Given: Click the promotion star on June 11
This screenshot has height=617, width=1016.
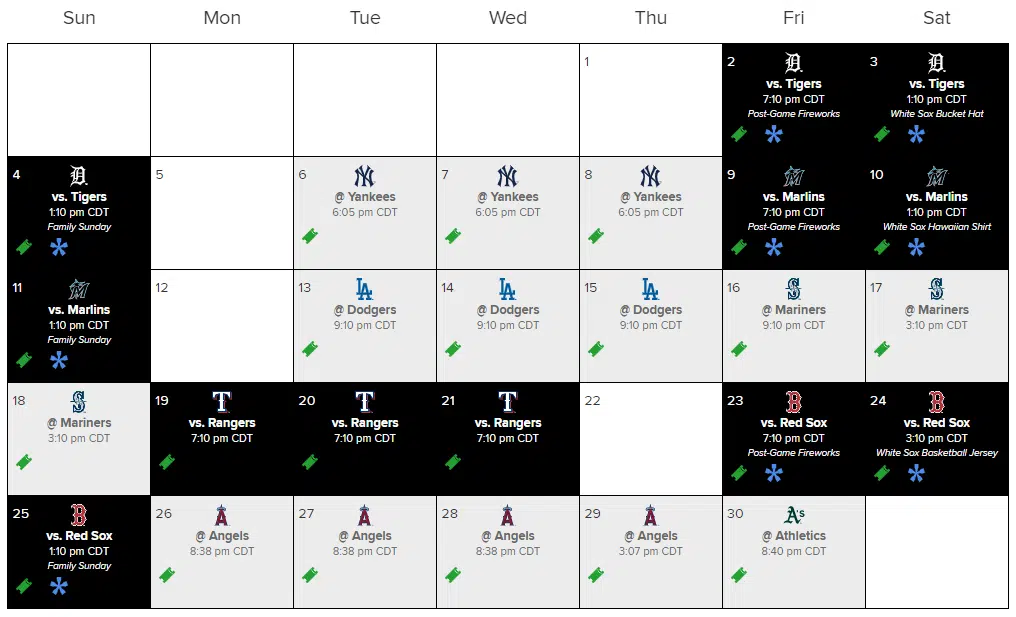Looking at the screenshot, I should 59,360.
